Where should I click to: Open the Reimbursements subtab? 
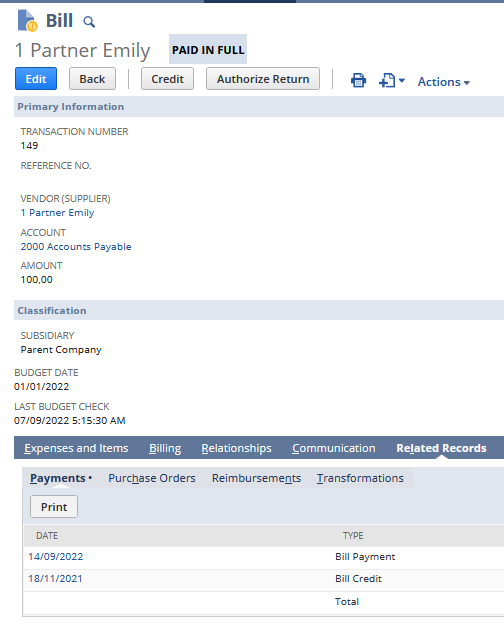256,478
